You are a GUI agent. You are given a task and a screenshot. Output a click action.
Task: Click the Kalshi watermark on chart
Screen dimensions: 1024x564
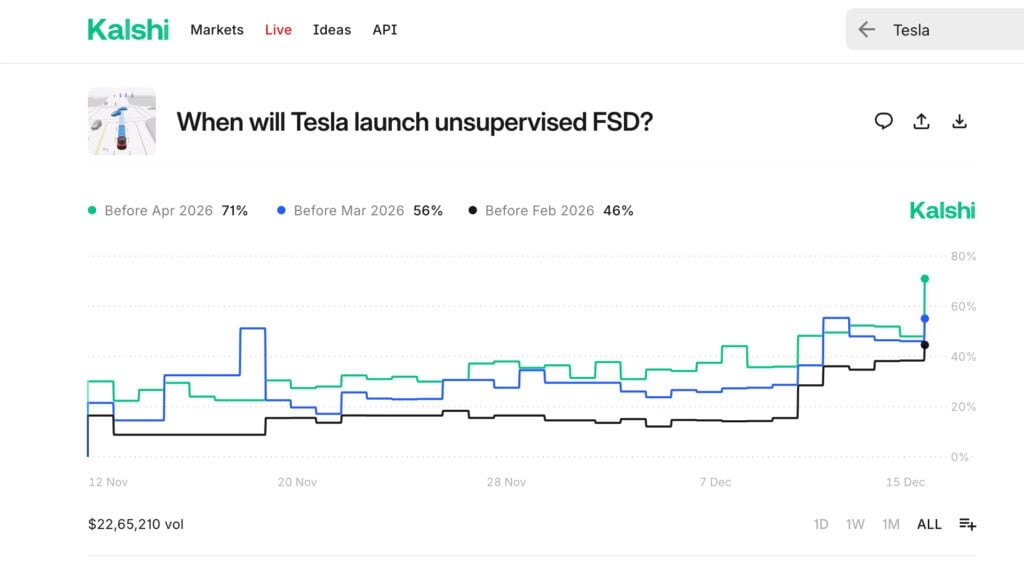tap(941, 210)
